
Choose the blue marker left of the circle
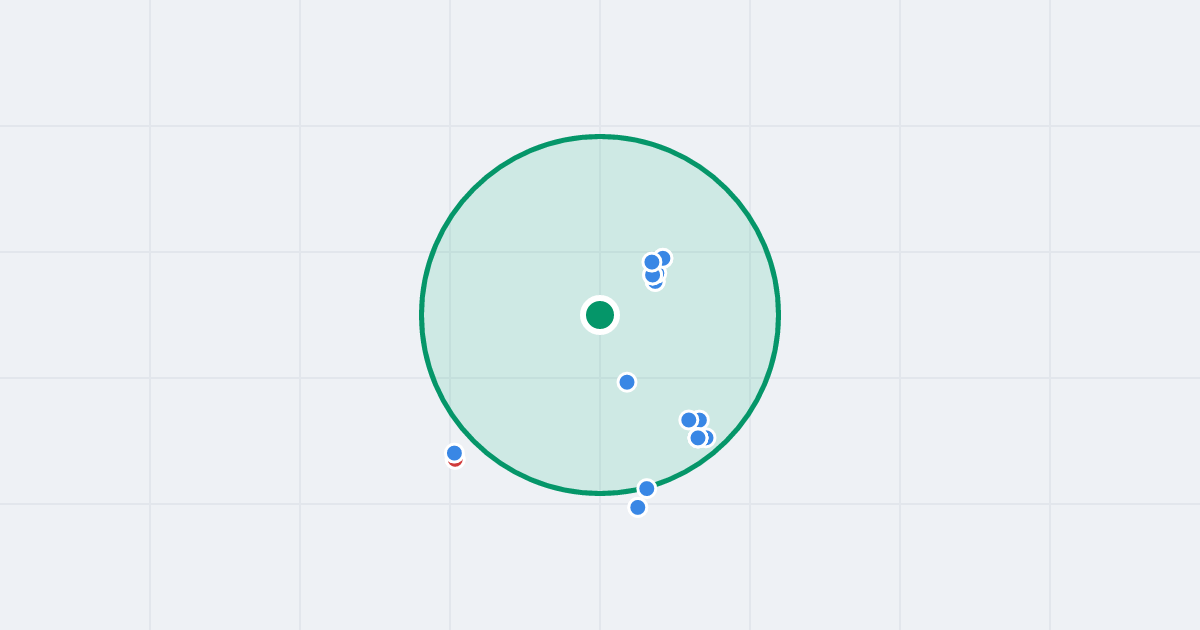coord(454,453)
